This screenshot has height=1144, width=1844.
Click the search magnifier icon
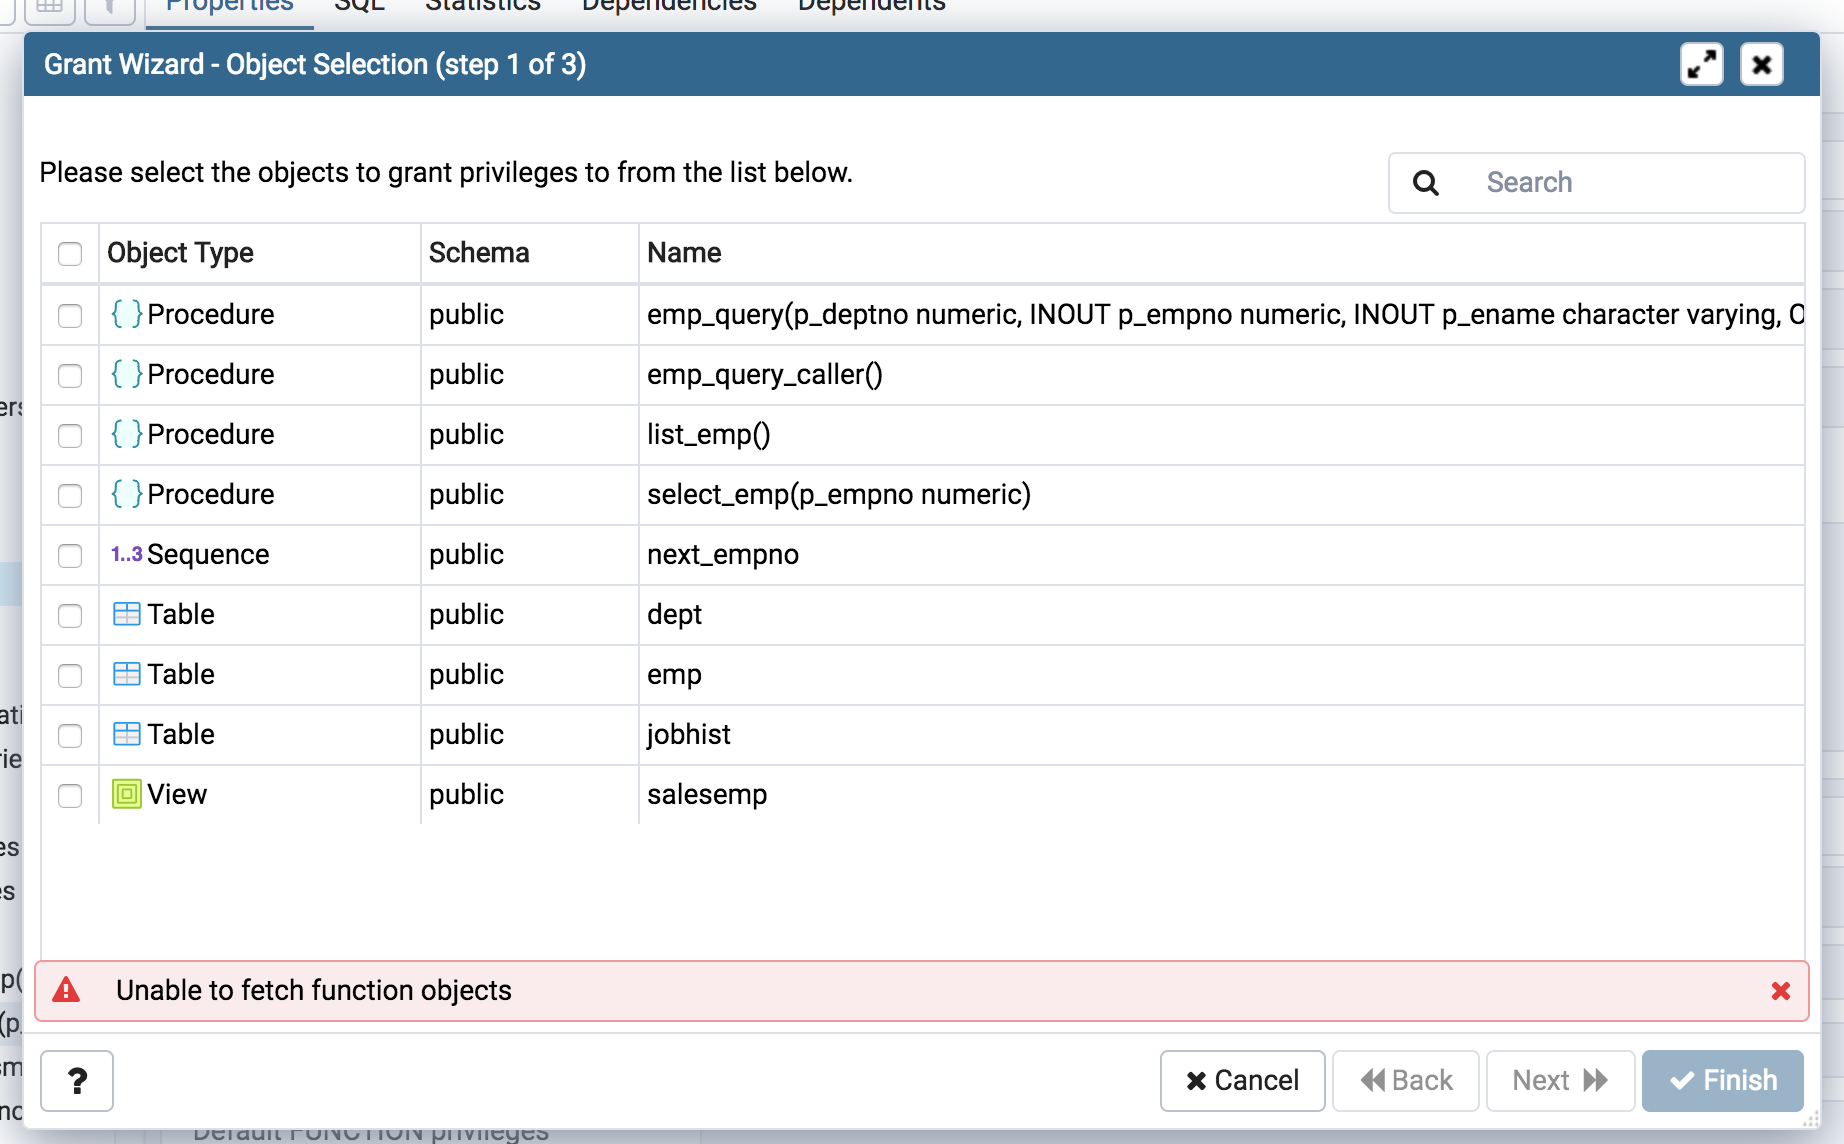click(x=1426, y=183)
